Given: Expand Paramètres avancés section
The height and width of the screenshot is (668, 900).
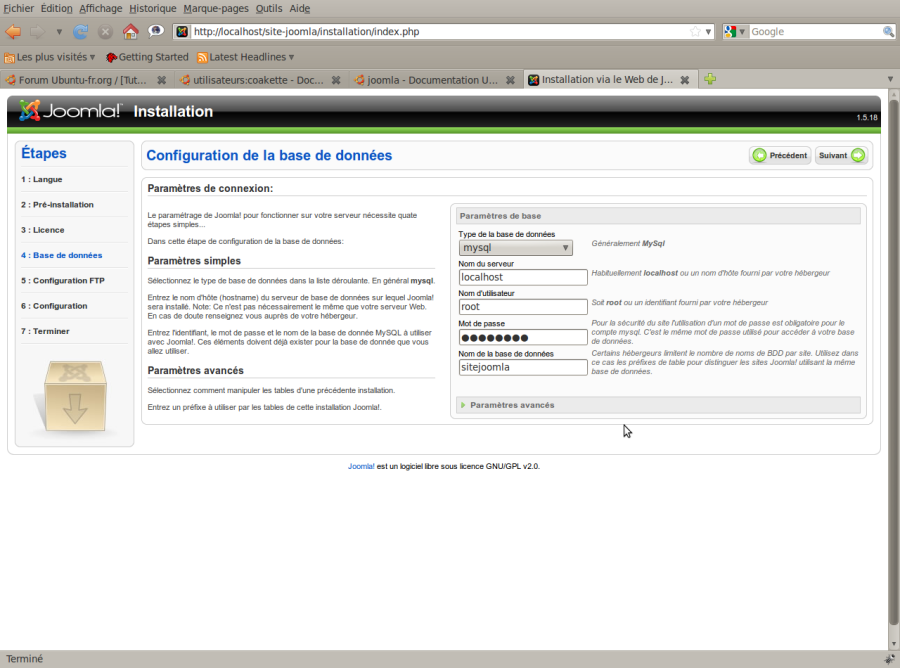Looking at the screenshot, I should click(x=658, y=405).
